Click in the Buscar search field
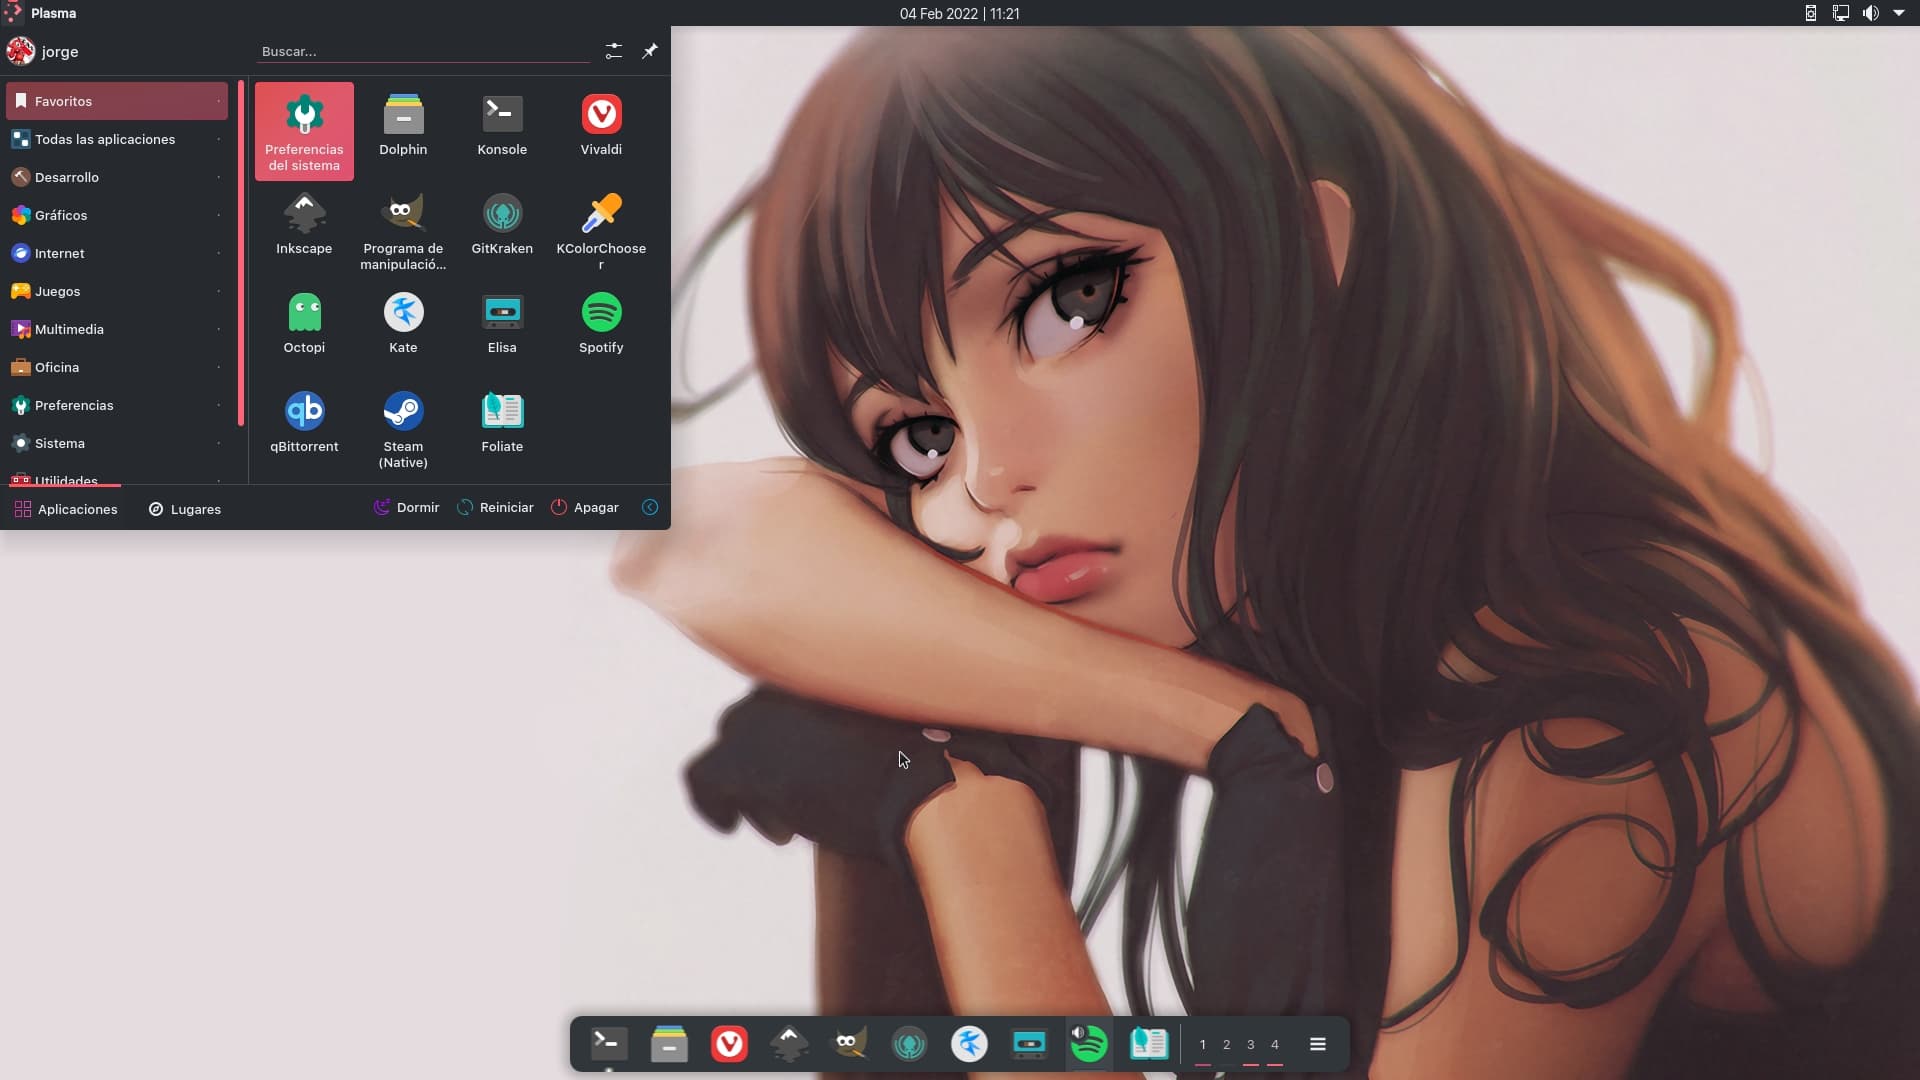 (424, 51)
